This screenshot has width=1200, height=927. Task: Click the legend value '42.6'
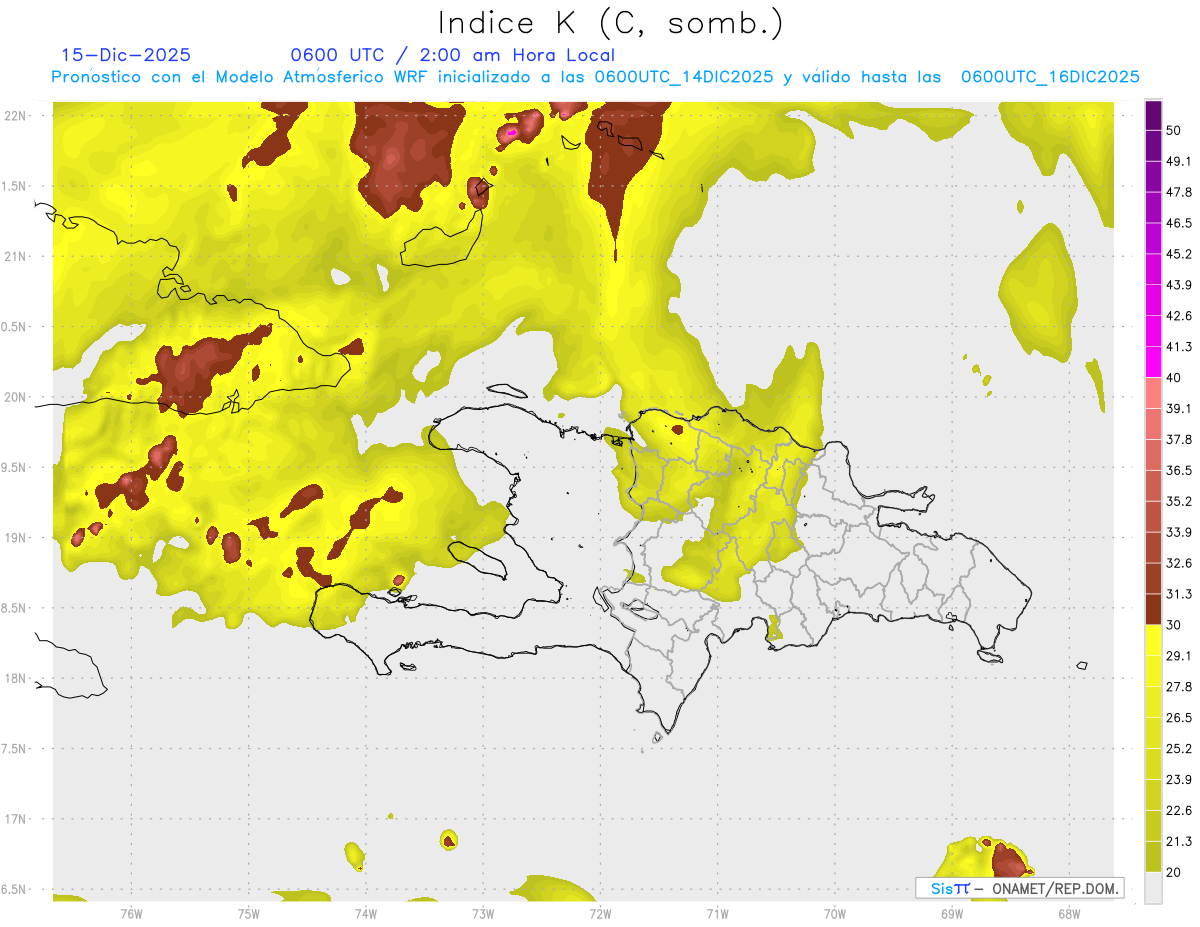[1179, 316]
